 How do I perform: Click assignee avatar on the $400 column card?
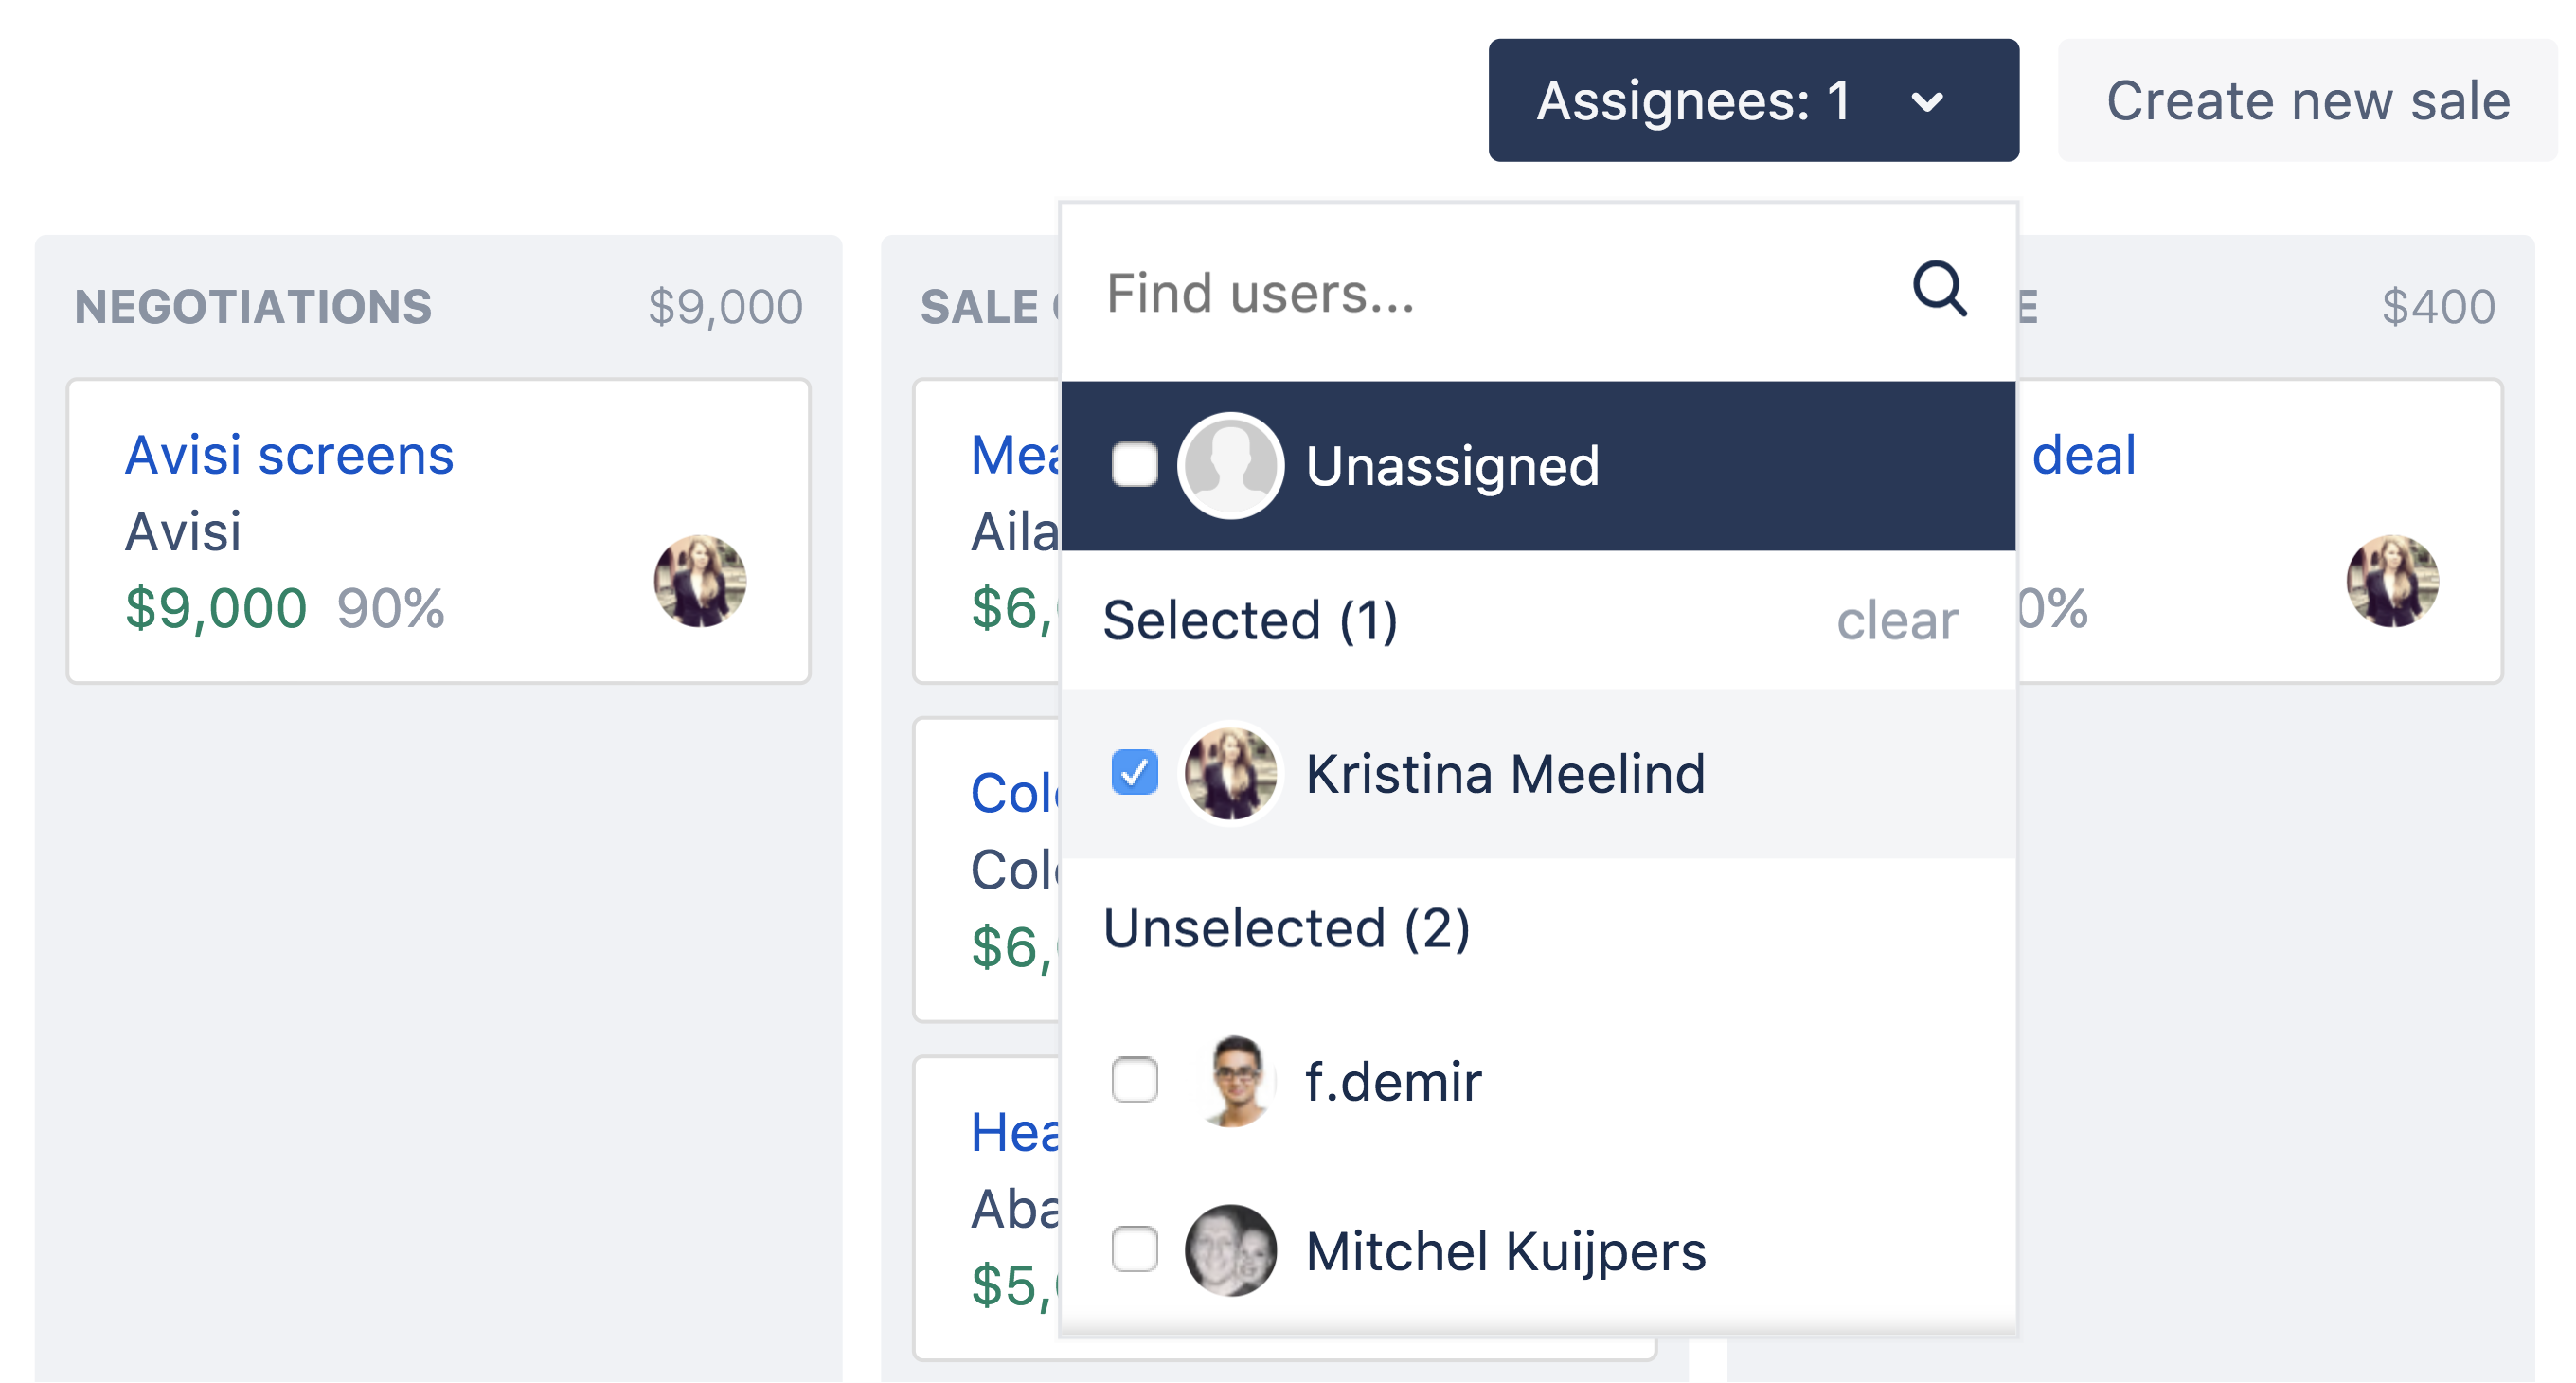[x=2392, y=580]
